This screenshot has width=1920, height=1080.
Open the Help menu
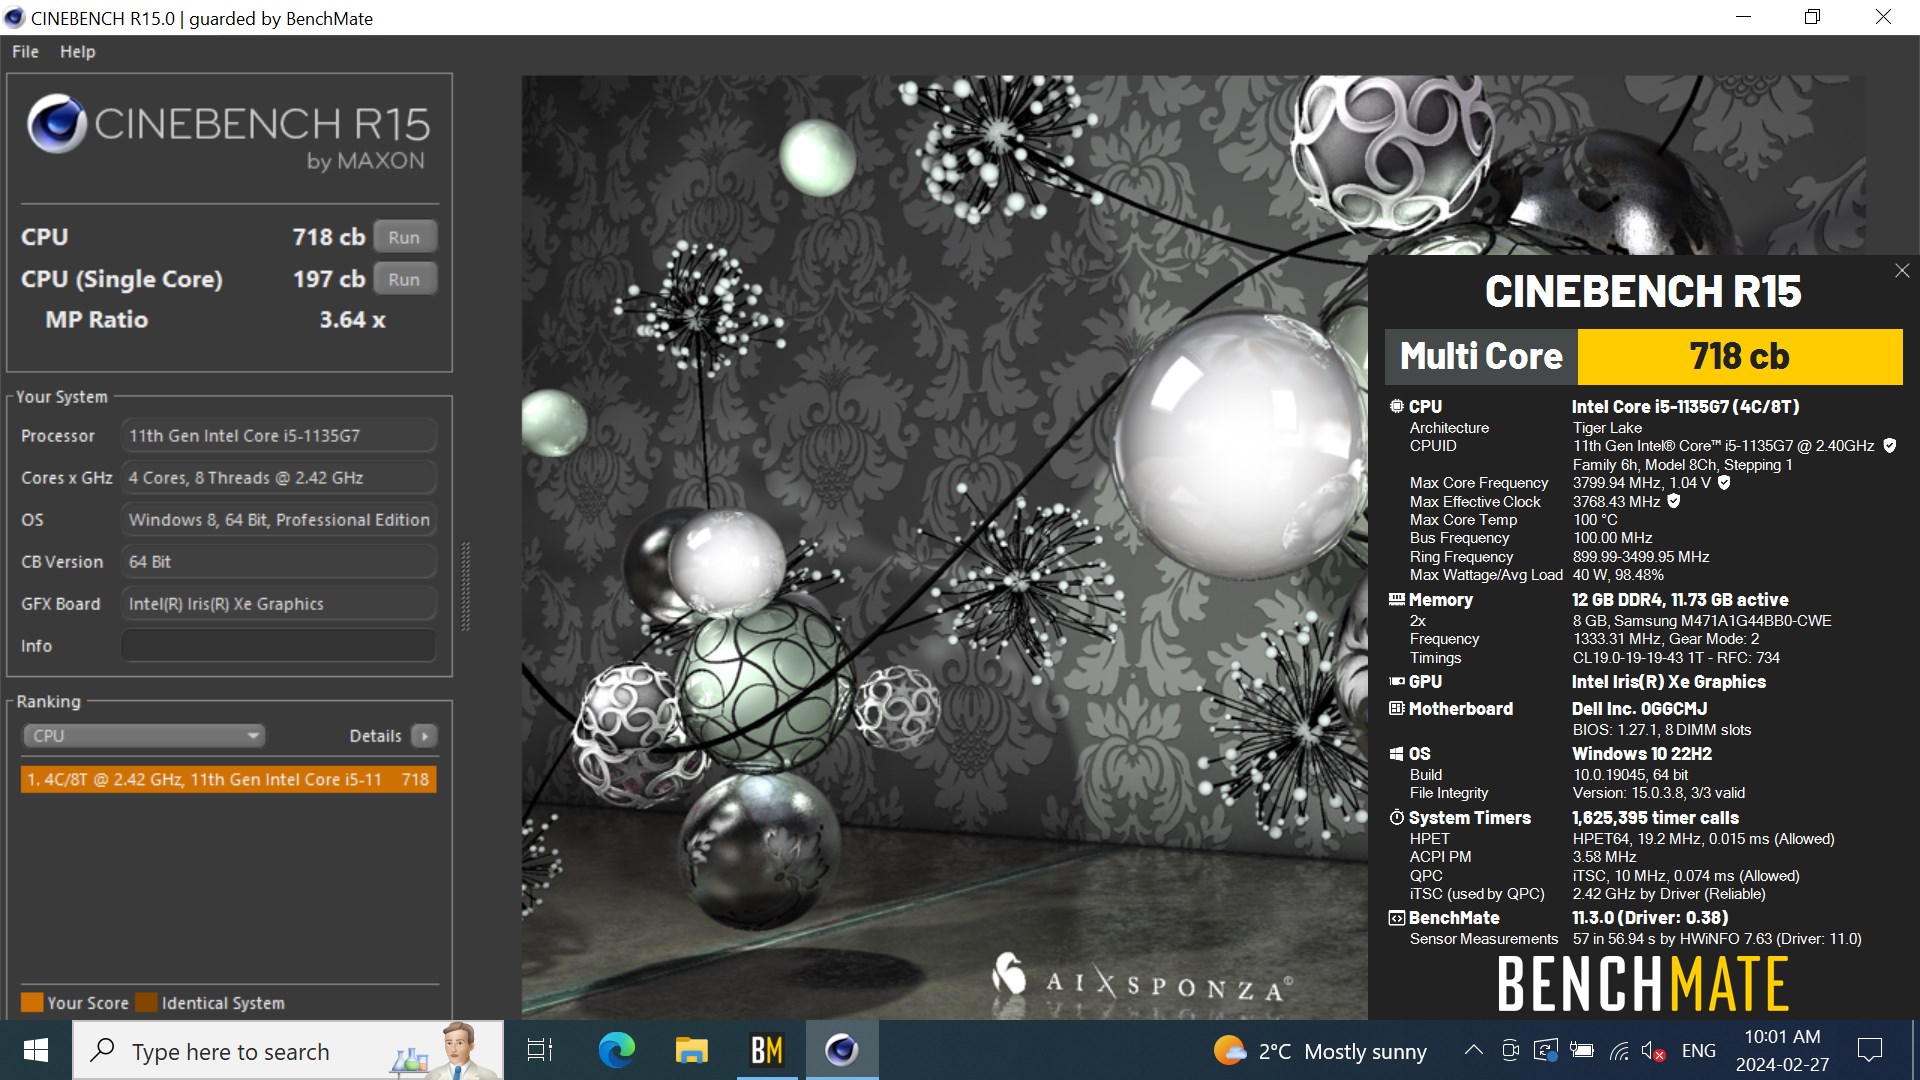point(77,52)
